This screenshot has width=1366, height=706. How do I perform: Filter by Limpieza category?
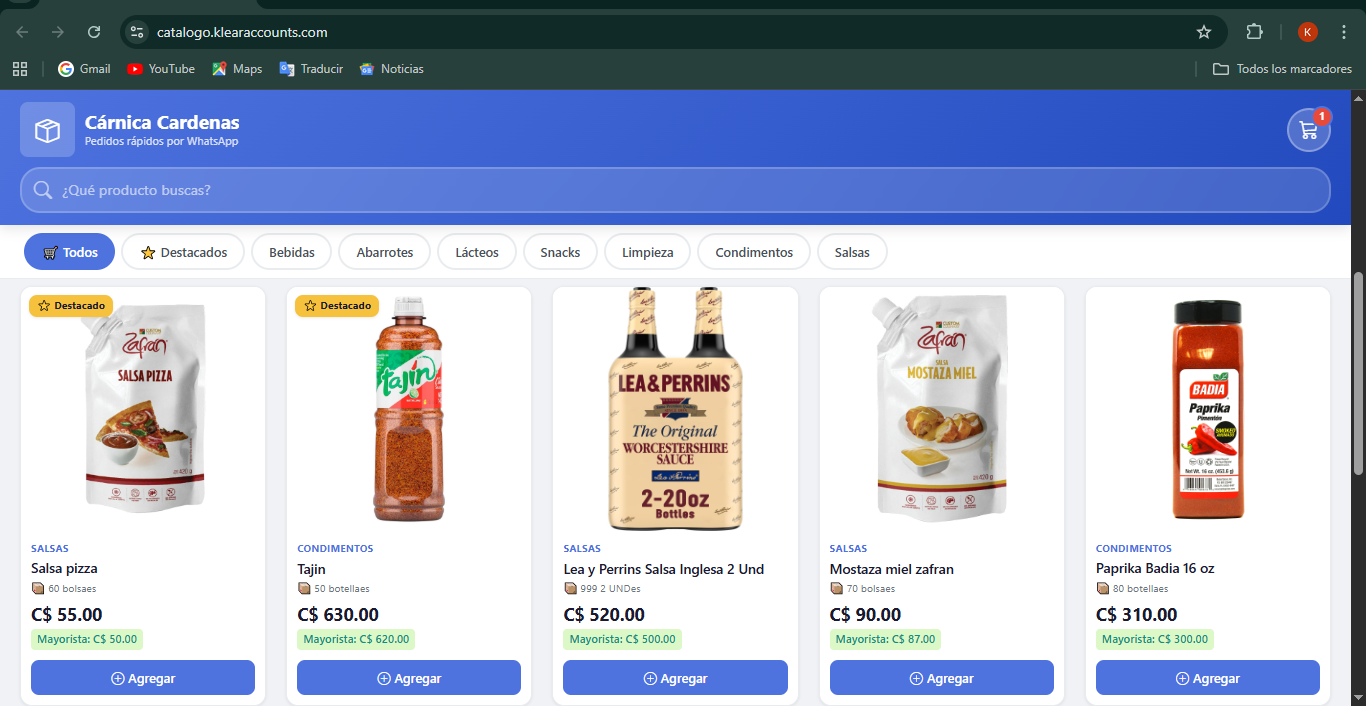pos(647,252)
